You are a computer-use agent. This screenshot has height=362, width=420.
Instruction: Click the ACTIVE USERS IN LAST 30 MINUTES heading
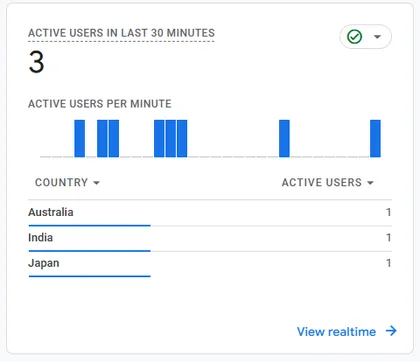[x=121, y=33]
